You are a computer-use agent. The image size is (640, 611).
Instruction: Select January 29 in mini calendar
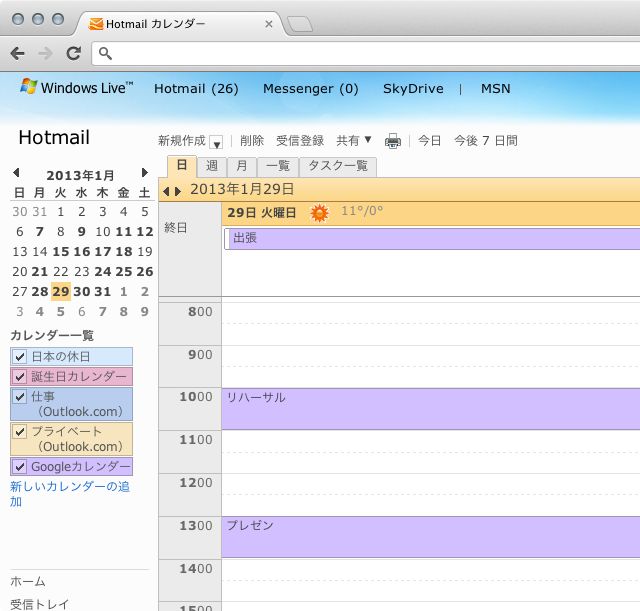(x=61, y=291)
